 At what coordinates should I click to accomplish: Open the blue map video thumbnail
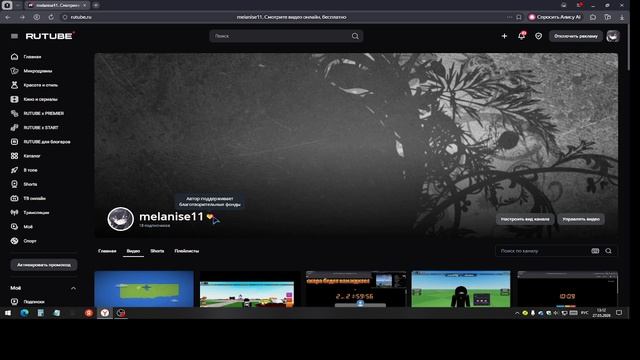[144, 289]
